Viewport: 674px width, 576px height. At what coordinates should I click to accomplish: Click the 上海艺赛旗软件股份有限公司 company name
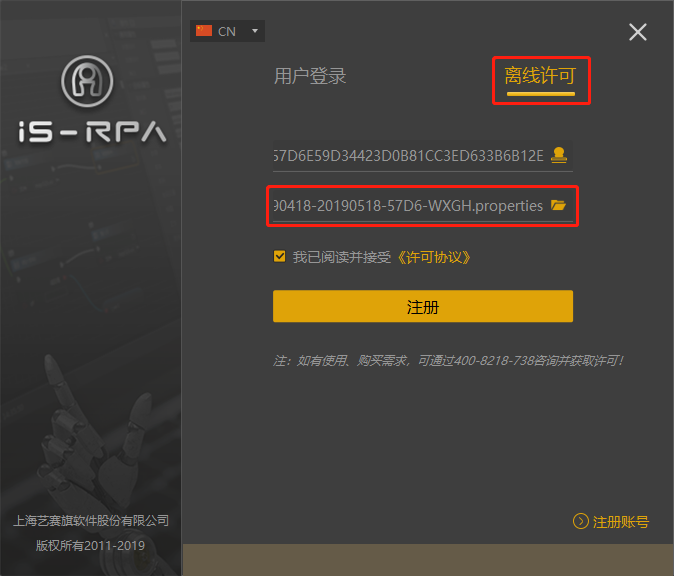[x=91, y=521]
